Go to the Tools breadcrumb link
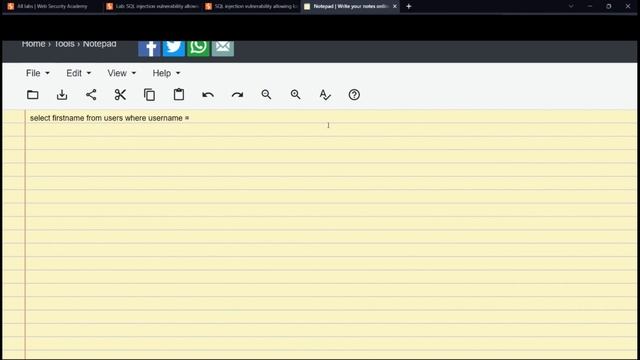This screenshot has height=360, width=640. pos(64,44)
